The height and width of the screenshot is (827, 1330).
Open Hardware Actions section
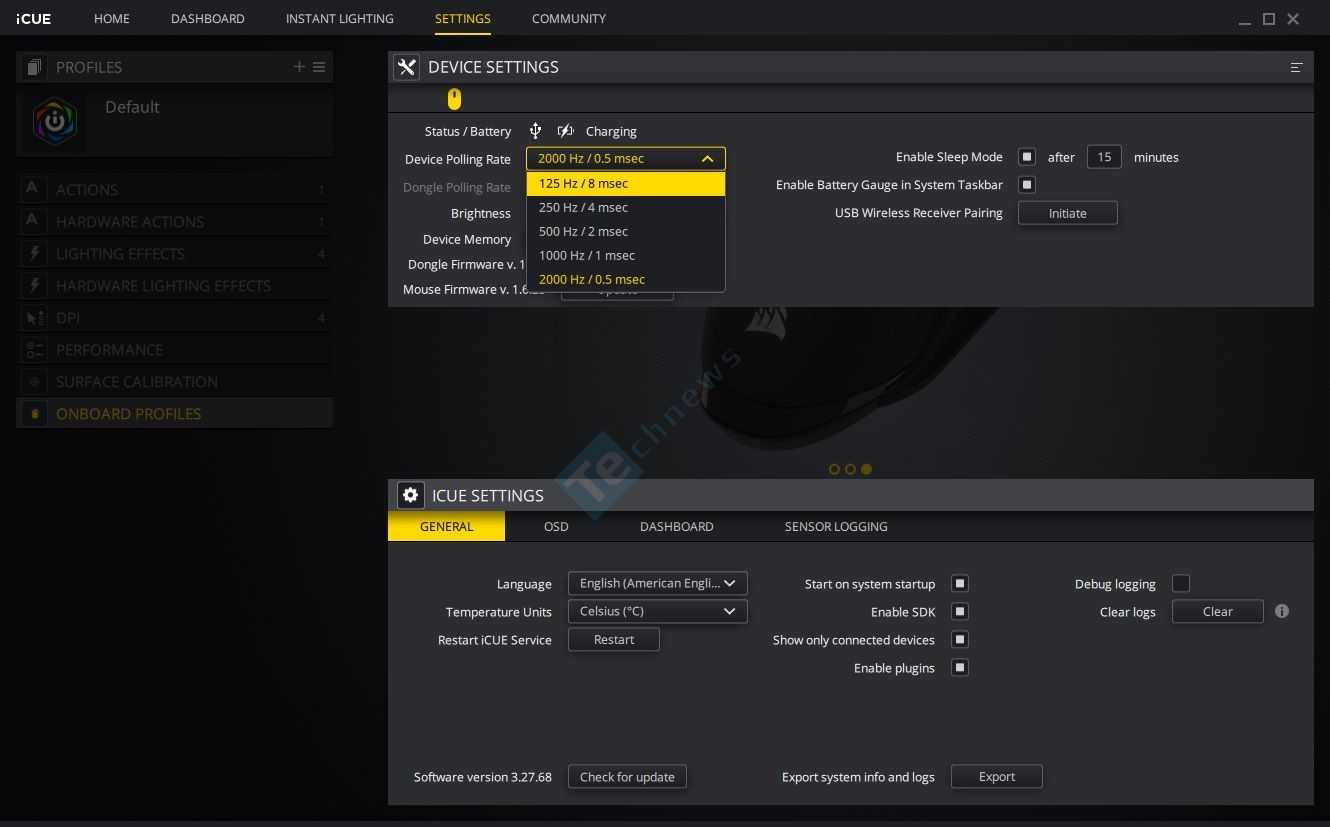coord(175,222)
